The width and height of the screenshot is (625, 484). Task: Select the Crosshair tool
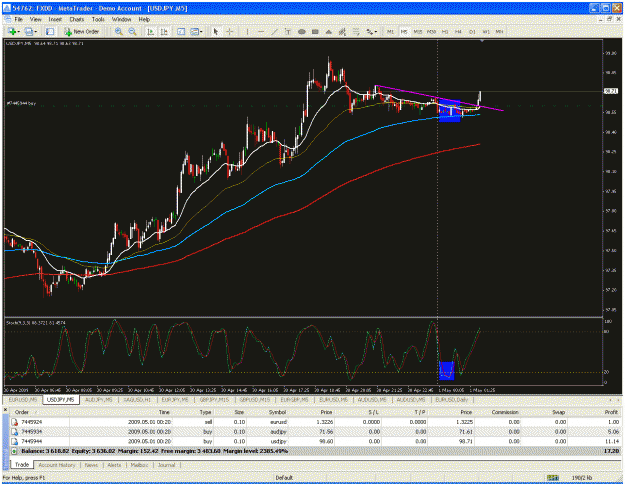230,31
